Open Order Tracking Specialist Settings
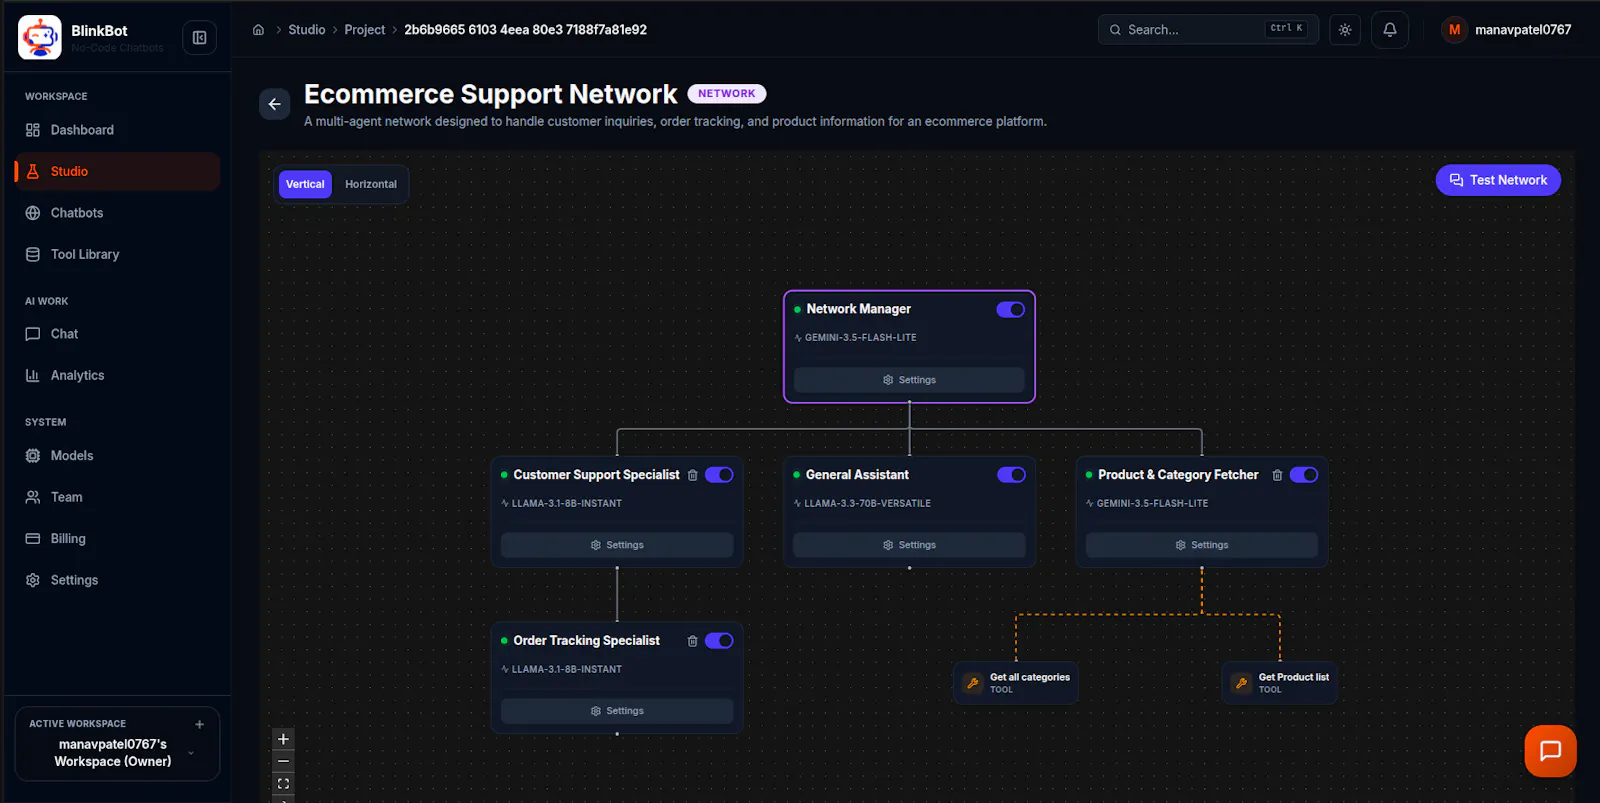1600x803 pixels. [617, 711]
